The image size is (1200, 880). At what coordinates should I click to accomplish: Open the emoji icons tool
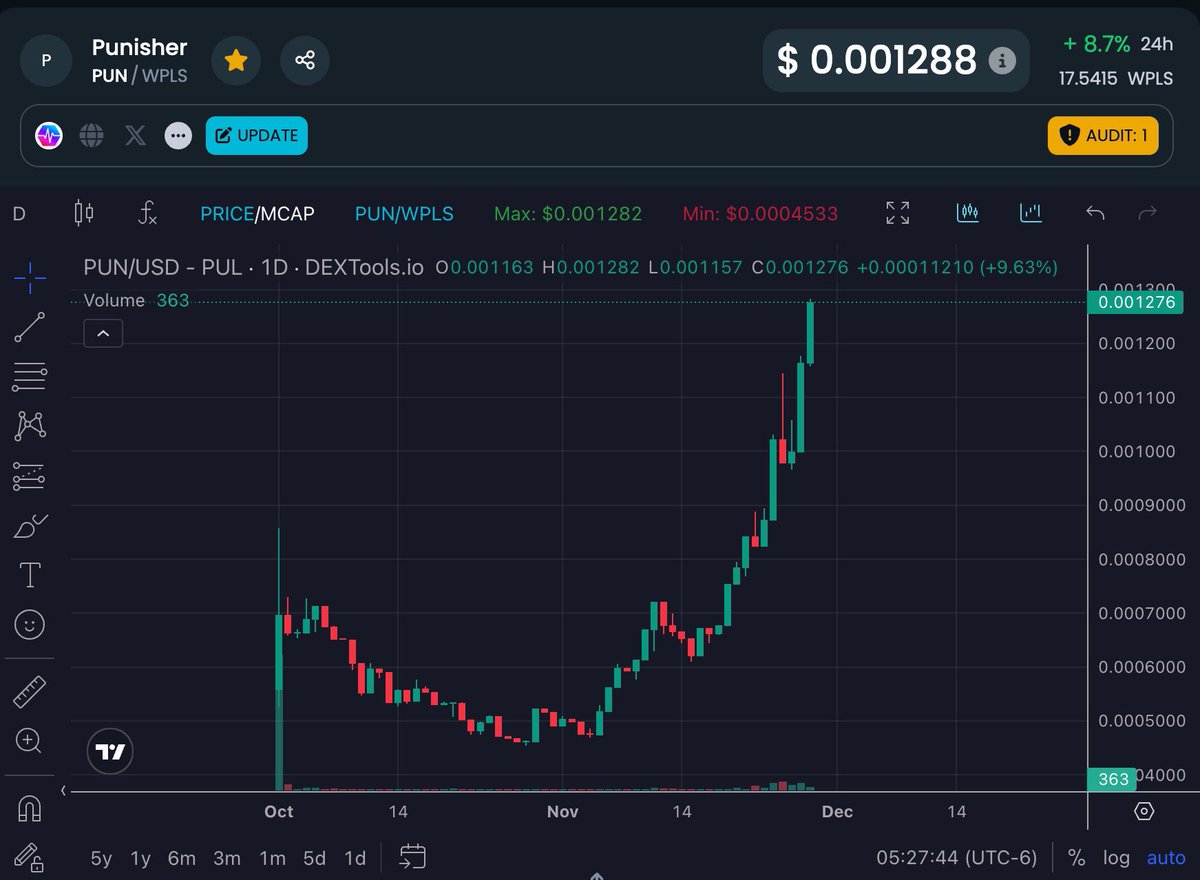[x=30, y=626]
